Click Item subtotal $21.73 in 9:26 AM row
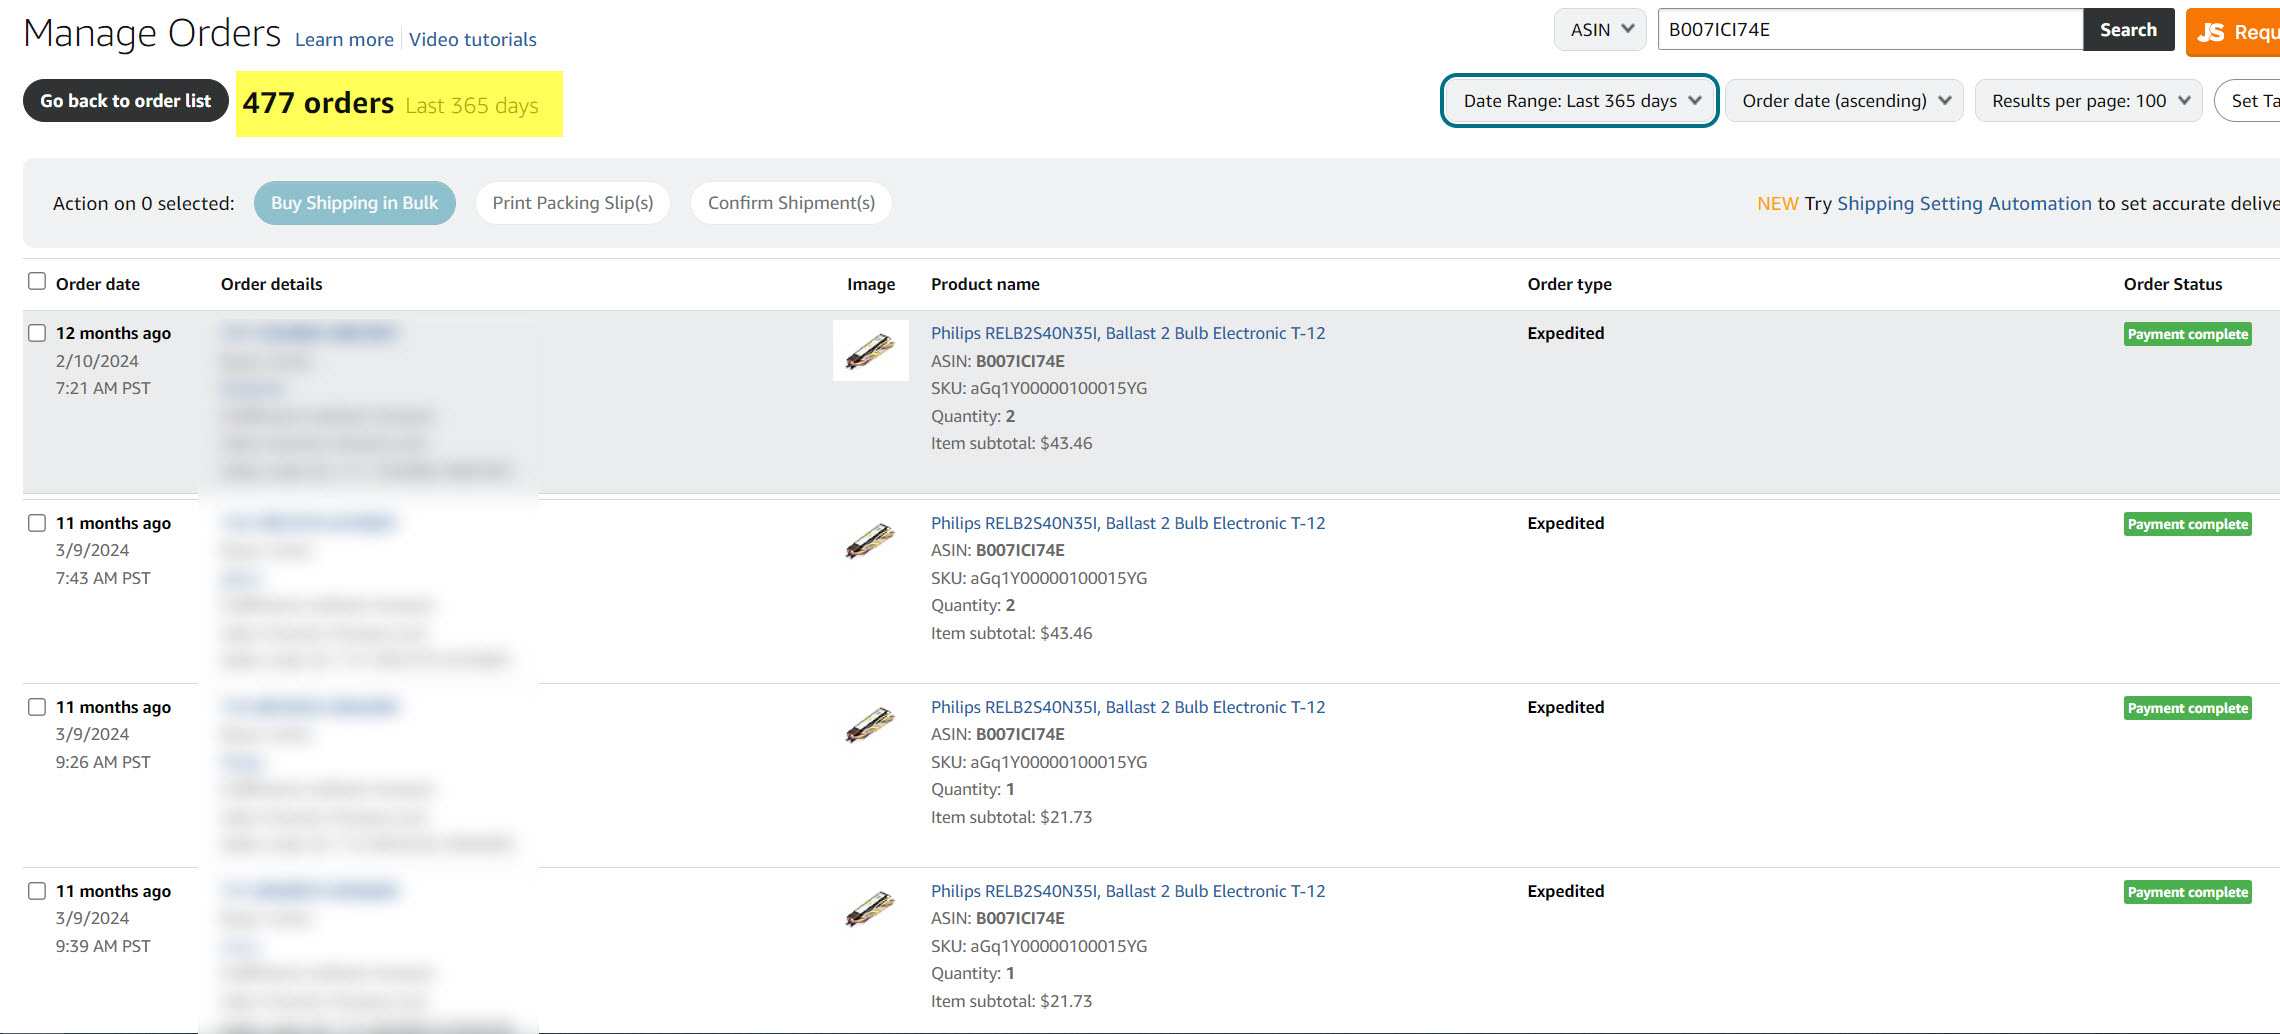This screenshot has width=2280, height=1034. (1011, 817)
